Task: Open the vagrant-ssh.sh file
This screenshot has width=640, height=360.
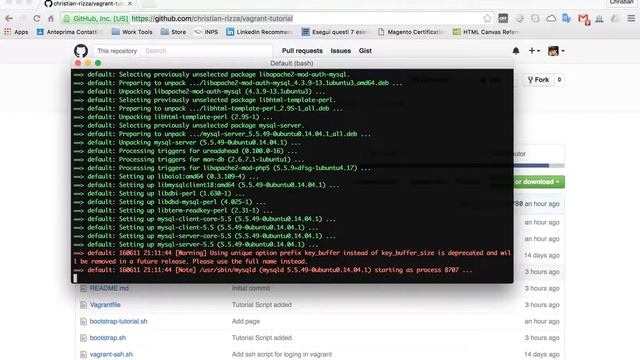Action: point(111,354)
